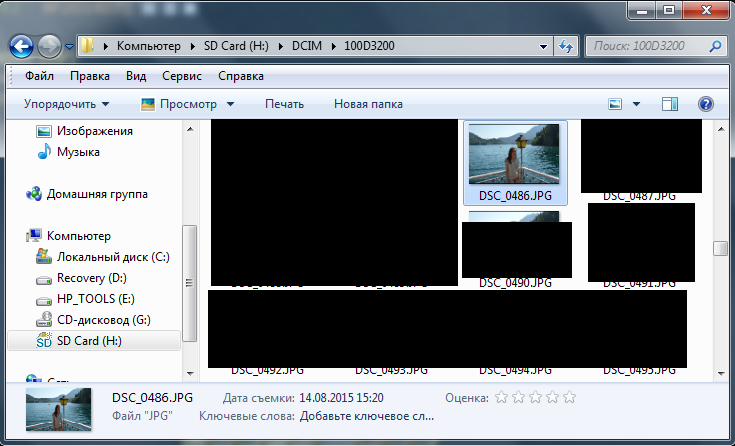Click file list scroll-down arrow
Screen dimensions: 735x446
coord(721,373)
